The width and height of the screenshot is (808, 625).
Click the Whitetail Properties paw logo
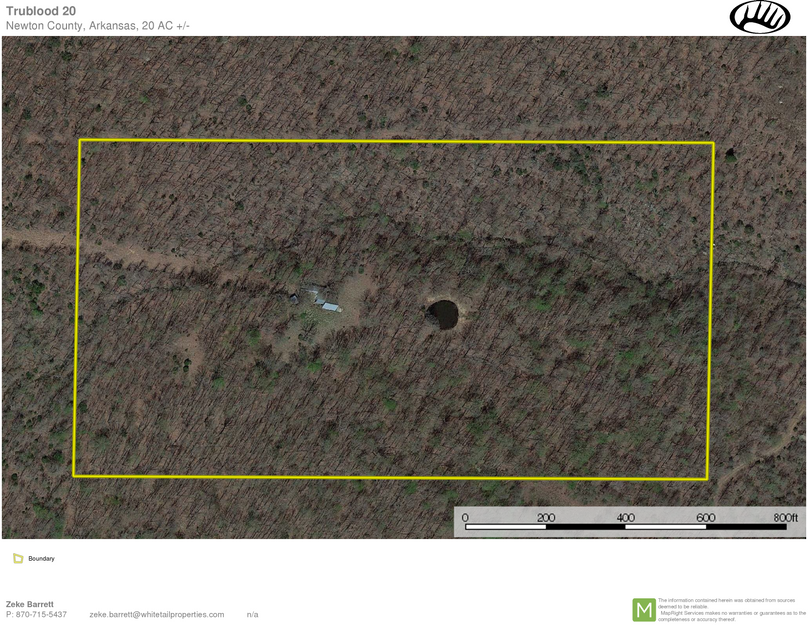pyautogui.click(x=760, y=17)
